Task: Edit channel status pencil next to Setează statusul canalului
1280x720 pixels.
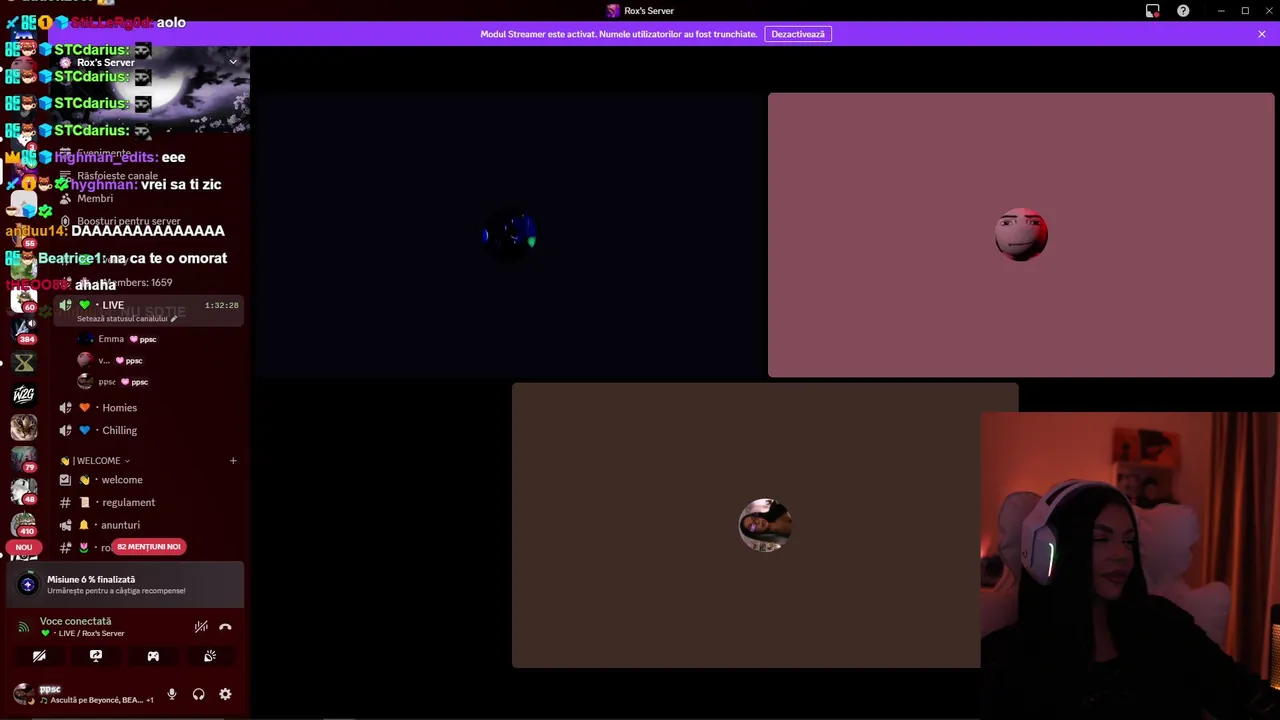Action: (x=174, y=319)
